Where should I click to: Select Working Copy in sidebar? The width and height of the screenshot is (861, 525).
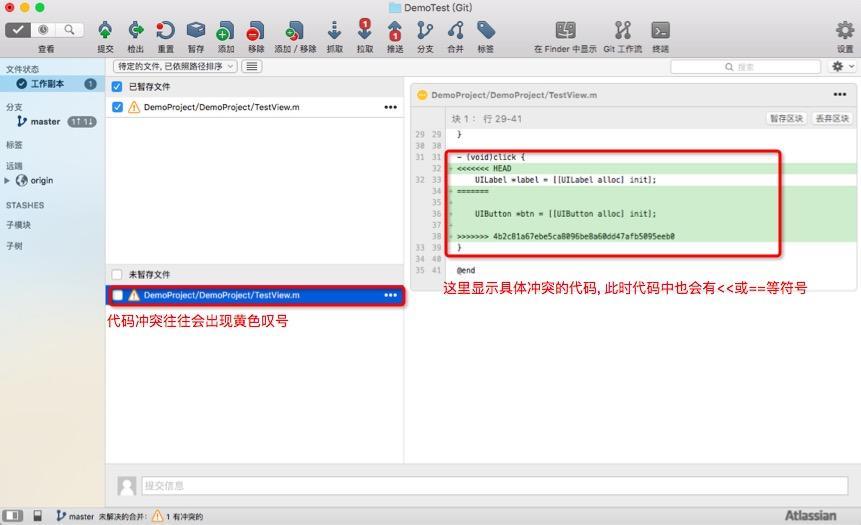click(x=53, y=84)
